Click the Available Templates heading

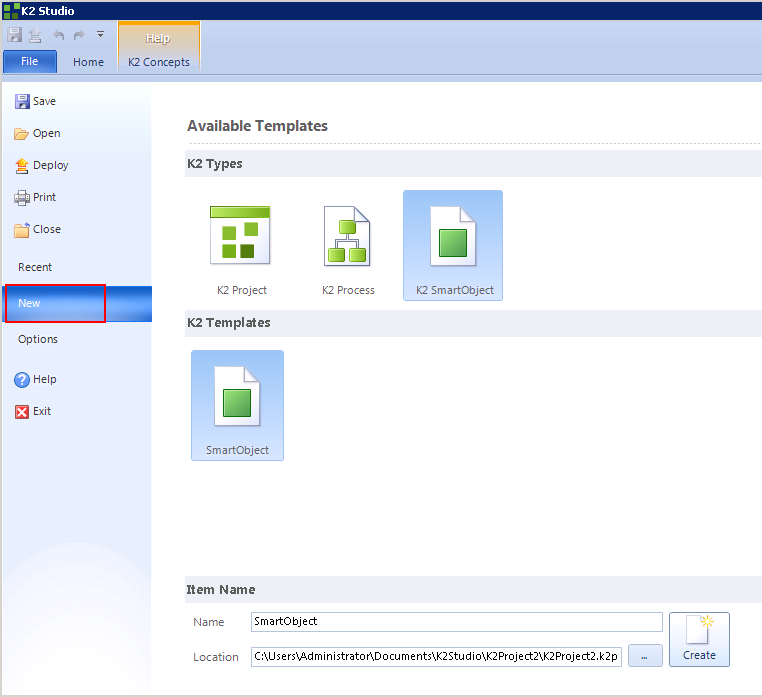pyautogui.click(x=258, y=126)
